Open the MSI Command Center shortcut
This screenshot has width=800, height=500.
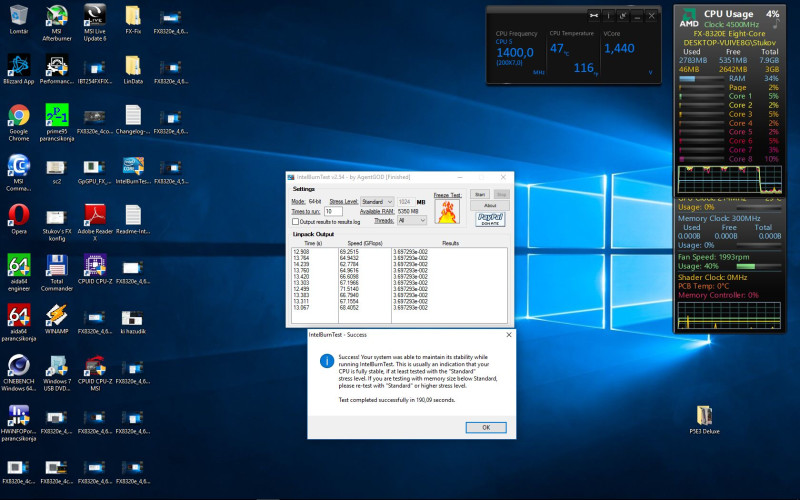click(19, 165)
